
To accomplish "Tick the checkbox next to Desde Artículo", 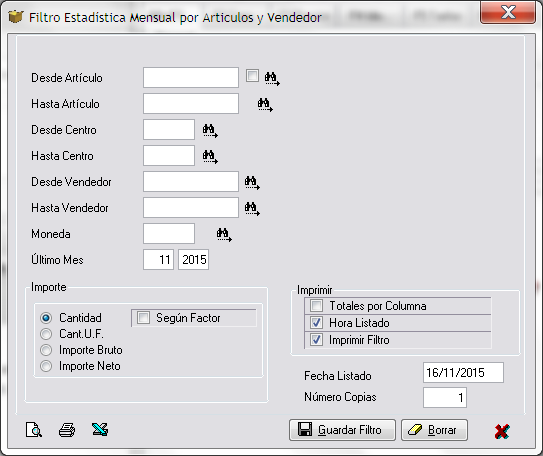I will (252, 76).
